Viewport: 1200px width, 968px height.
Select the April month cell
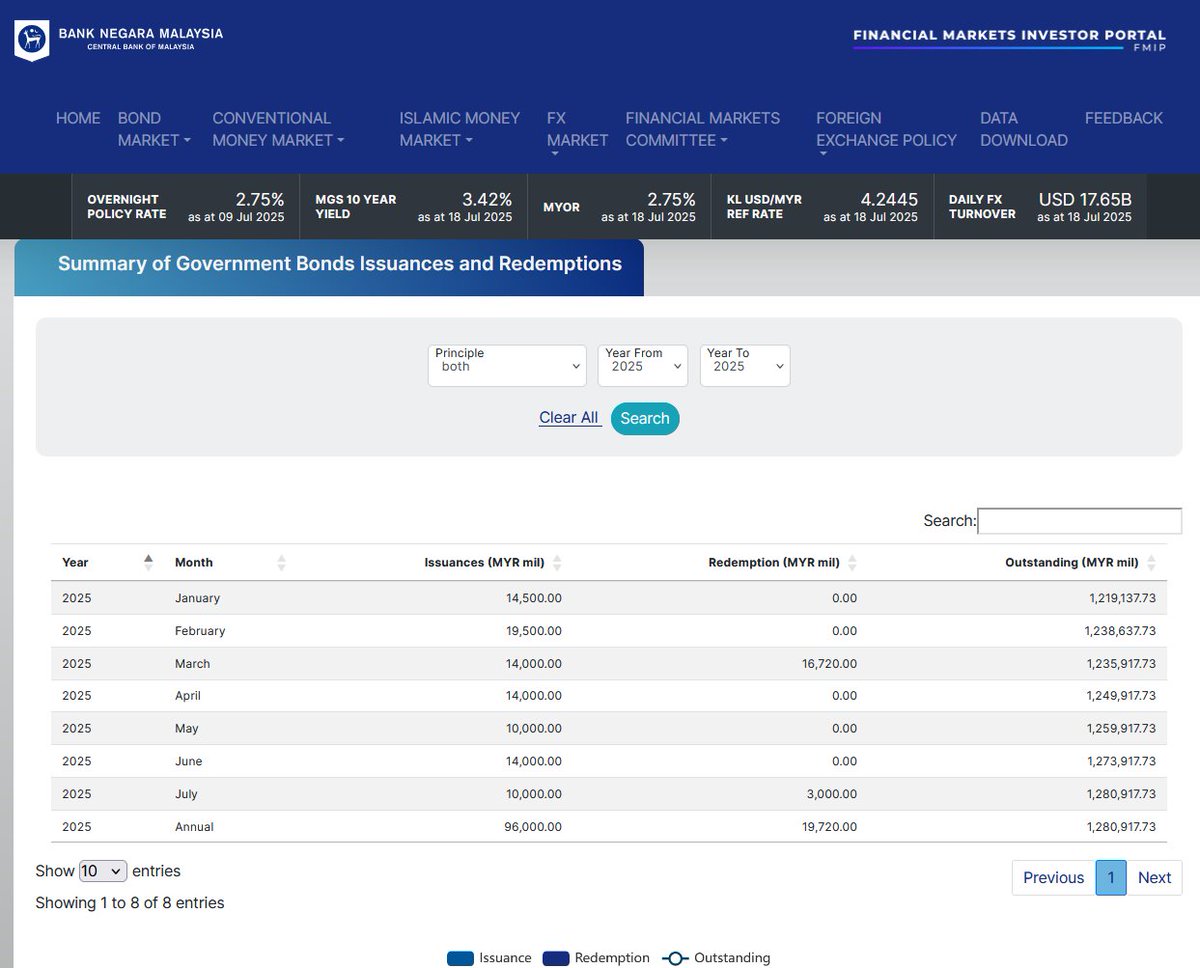[188, 696]
